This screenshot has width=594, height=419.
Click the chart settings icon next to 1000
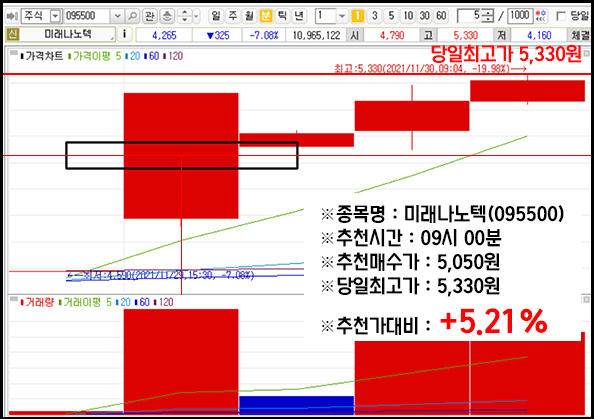pos(541,16)
